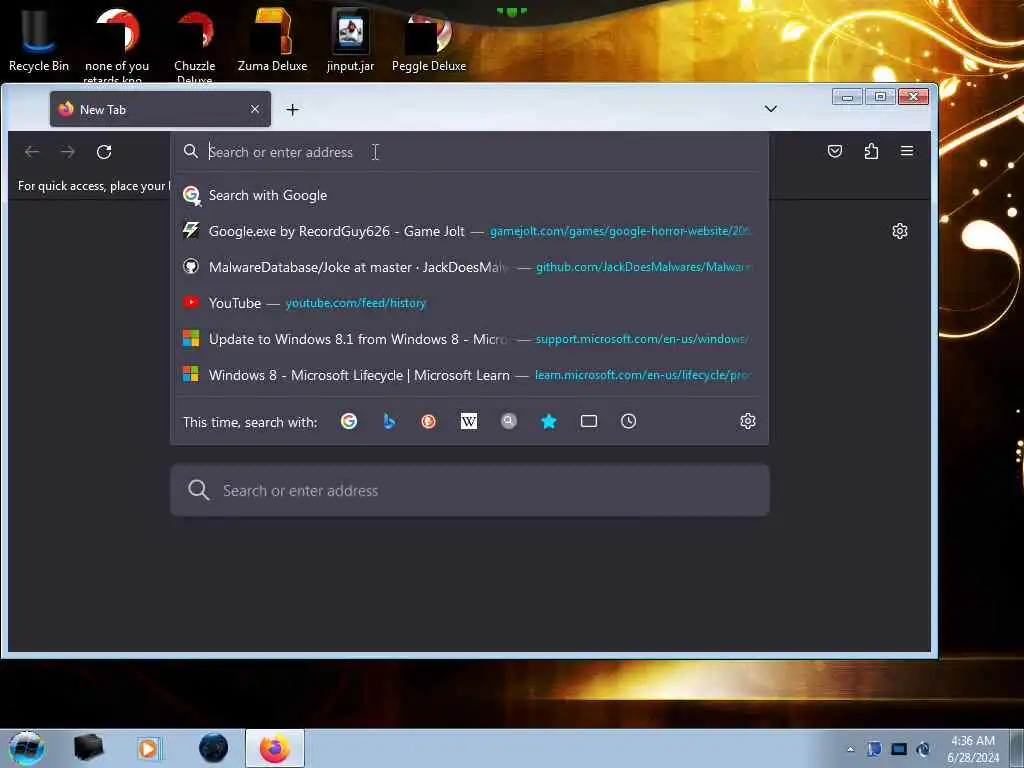Viewport: 1024px width, 768px height.
Task: Open Recycle Bin desktop icon
Action: (x=39, y=40)
